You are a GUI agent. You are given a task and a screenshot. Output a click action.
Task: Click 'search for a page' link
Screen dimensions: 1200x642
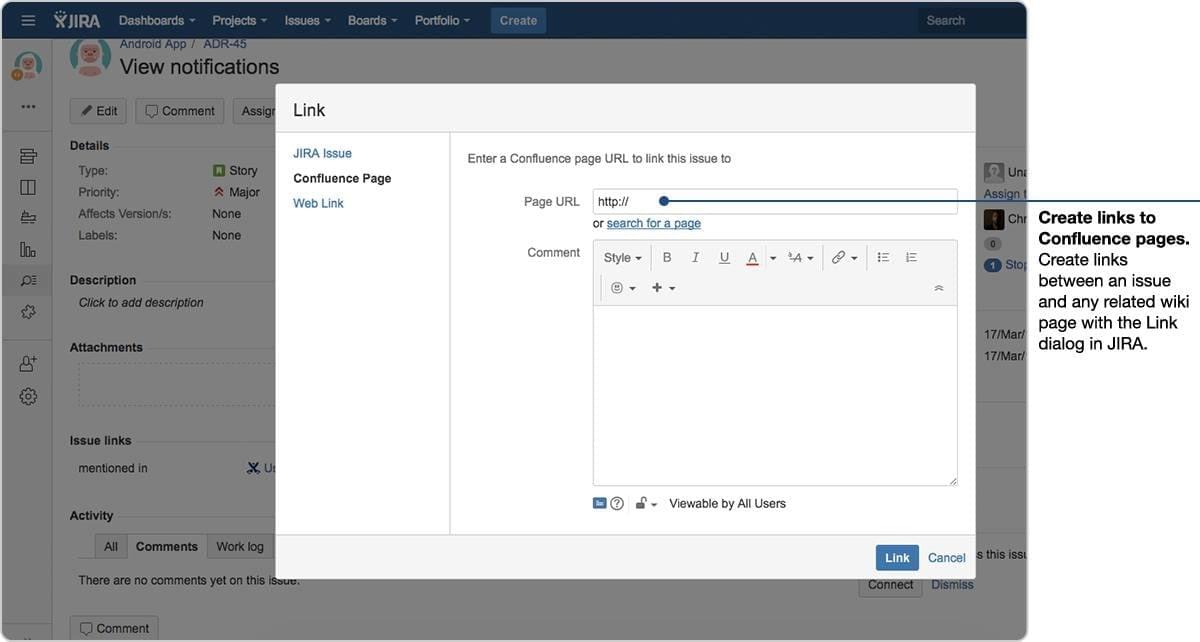(654, 223)
